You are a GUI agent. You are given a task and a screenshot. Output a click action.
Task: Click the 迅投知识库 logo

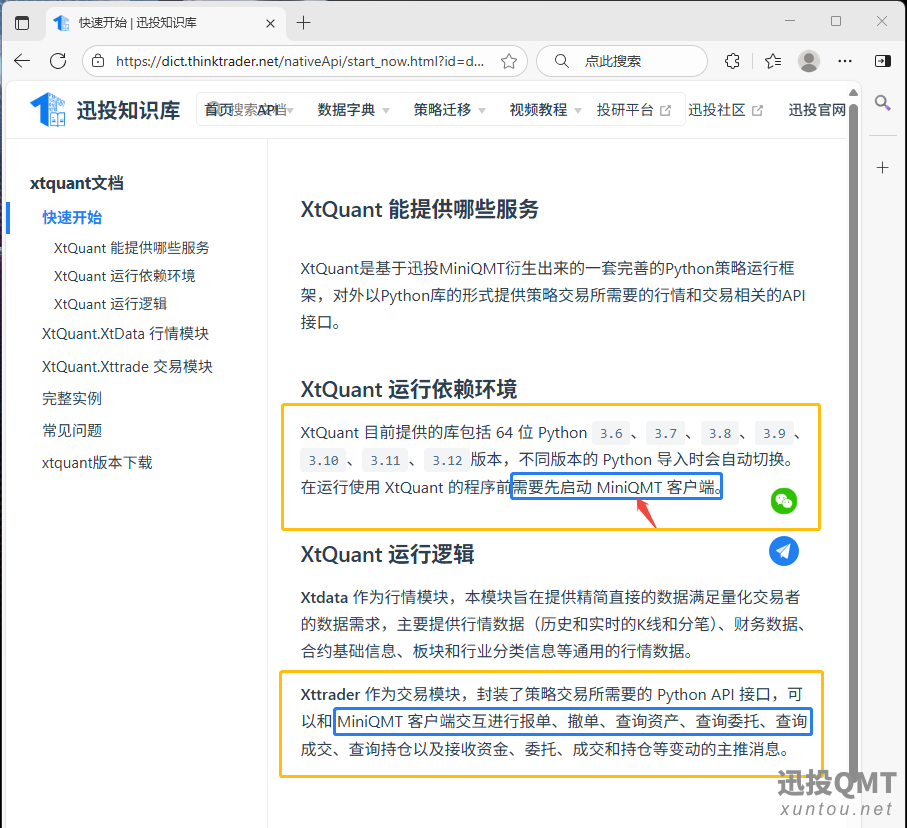coord(105,109)
